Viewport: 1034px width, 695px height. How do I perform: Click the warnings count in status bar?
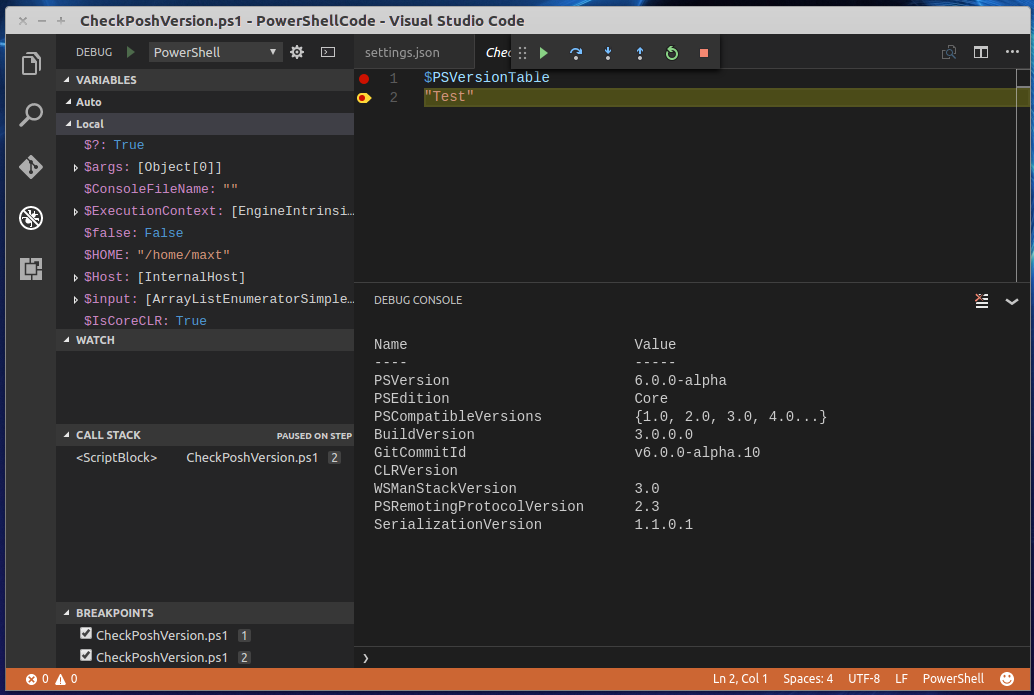click(x=67, y=679)
